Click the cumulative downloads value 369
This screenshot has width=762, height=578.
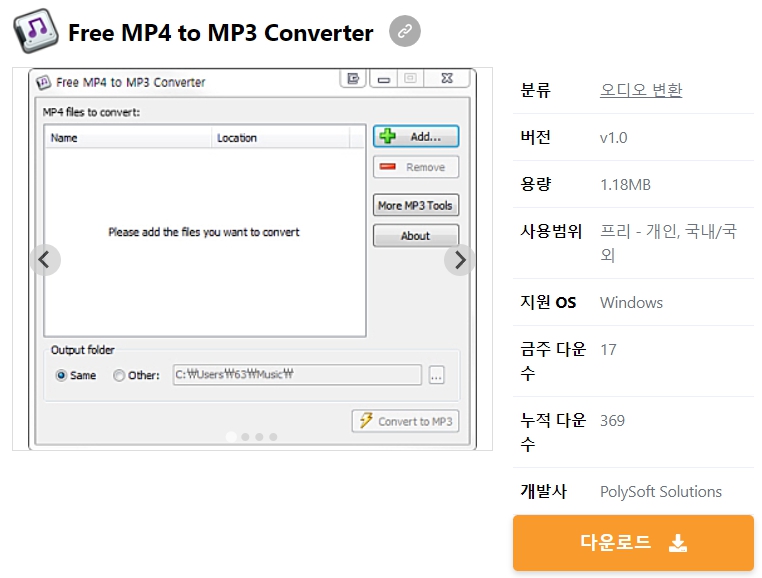coord(612,421)
